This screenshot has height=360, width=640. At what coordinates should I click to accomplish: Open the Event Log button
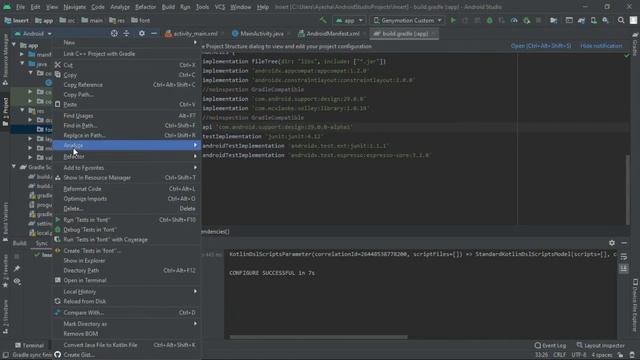550,345
